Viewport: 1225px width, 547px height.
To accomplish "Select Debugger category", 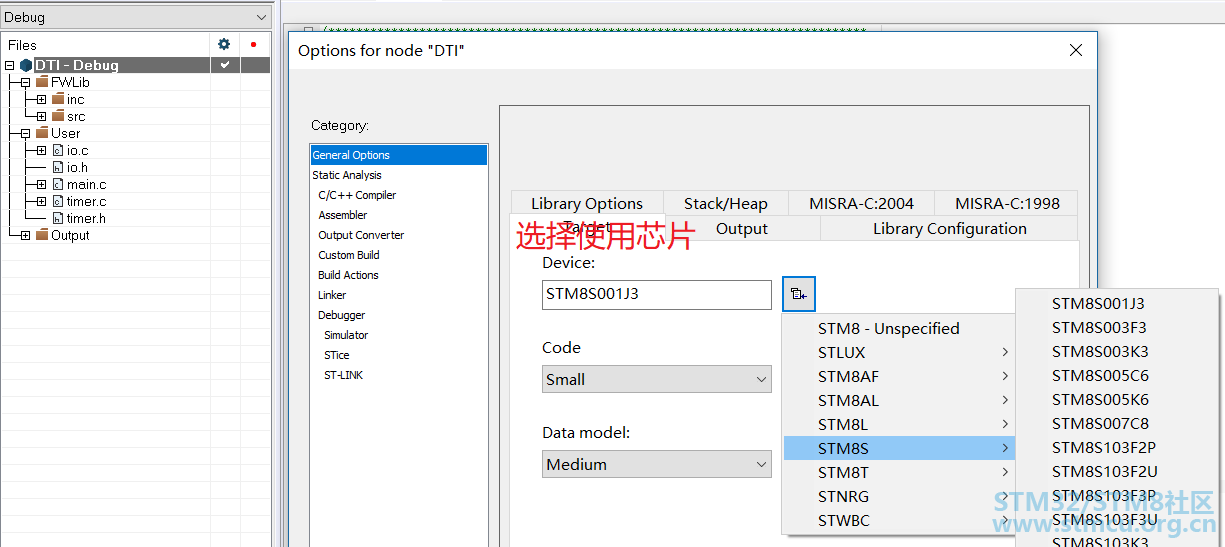I will [342, 315].
